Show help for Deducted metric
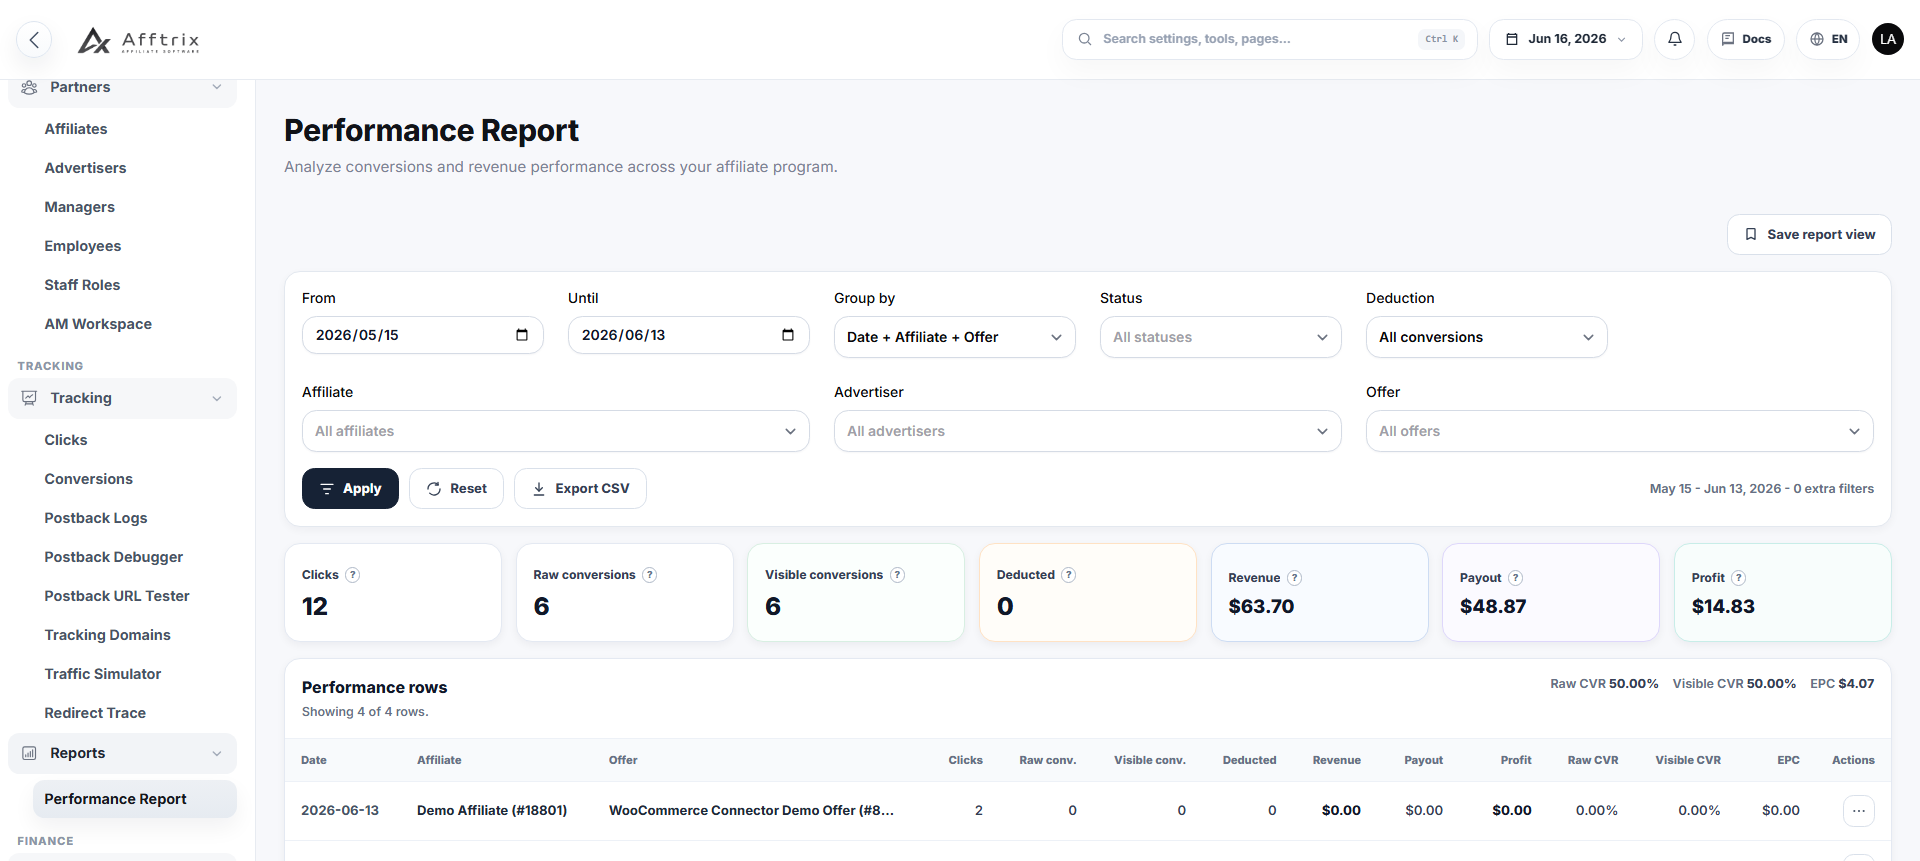Viewport: 1920px width, 861px height. pos(1068,575)
